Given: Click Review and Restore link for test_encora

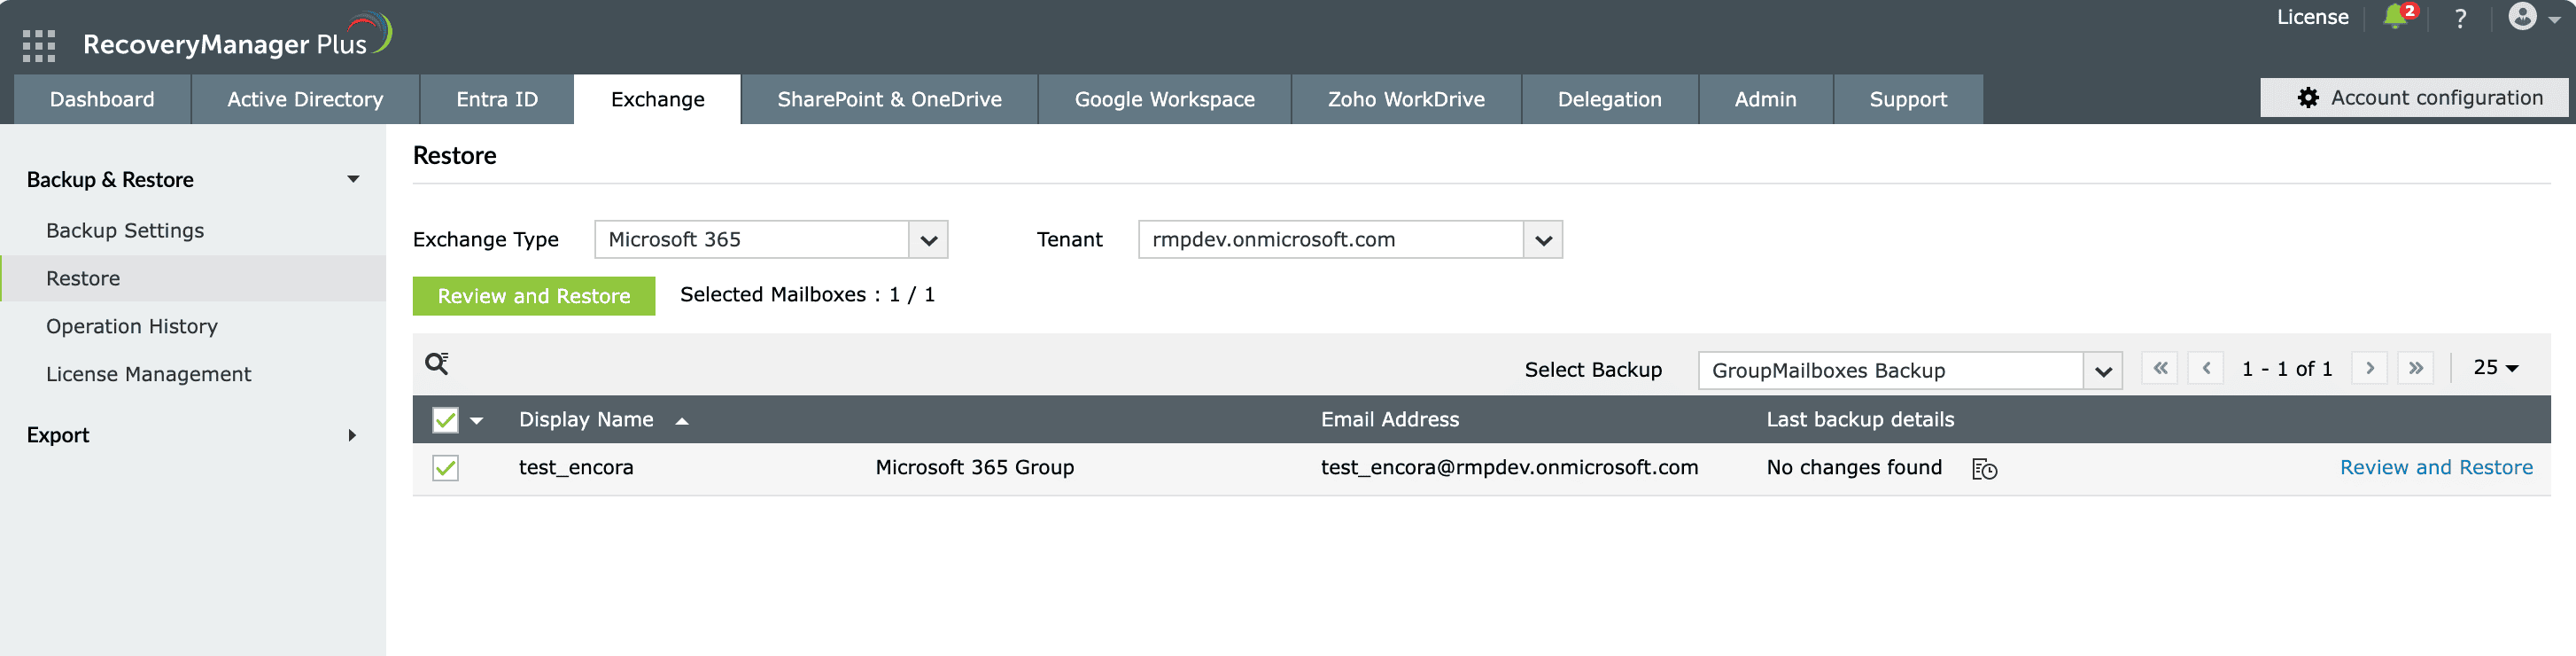Looking at the screenshot, I should [x=2435, y=467].
